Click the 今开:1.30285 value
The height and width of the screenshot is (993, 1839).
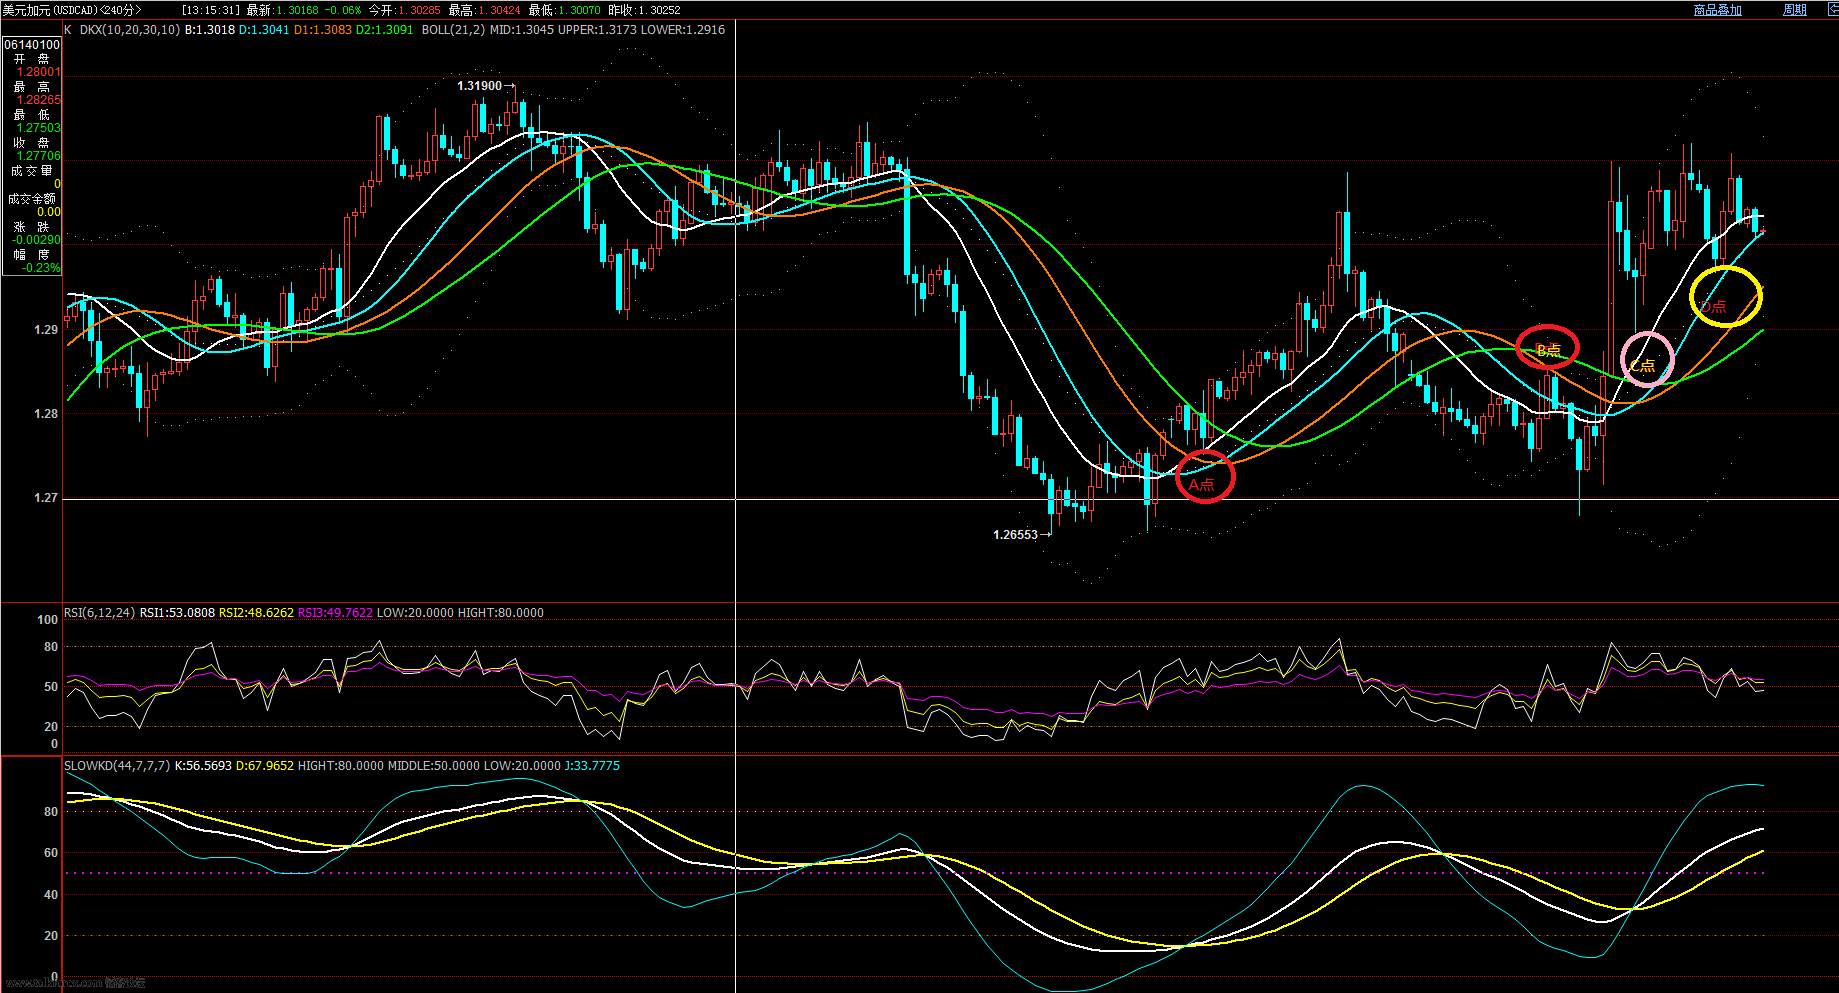(x=404, y=10)
